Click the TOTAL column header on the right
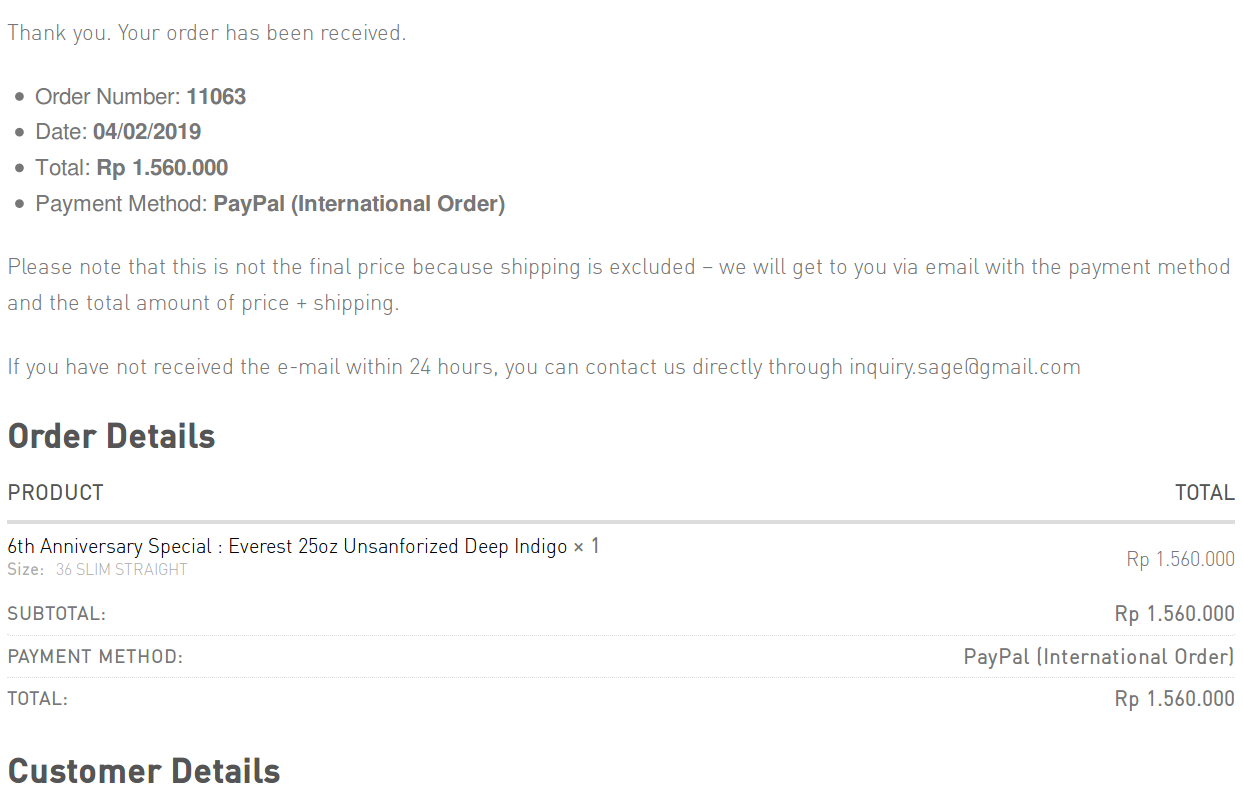Viewport: 1243px width, 803px height. coord(1204,493)
